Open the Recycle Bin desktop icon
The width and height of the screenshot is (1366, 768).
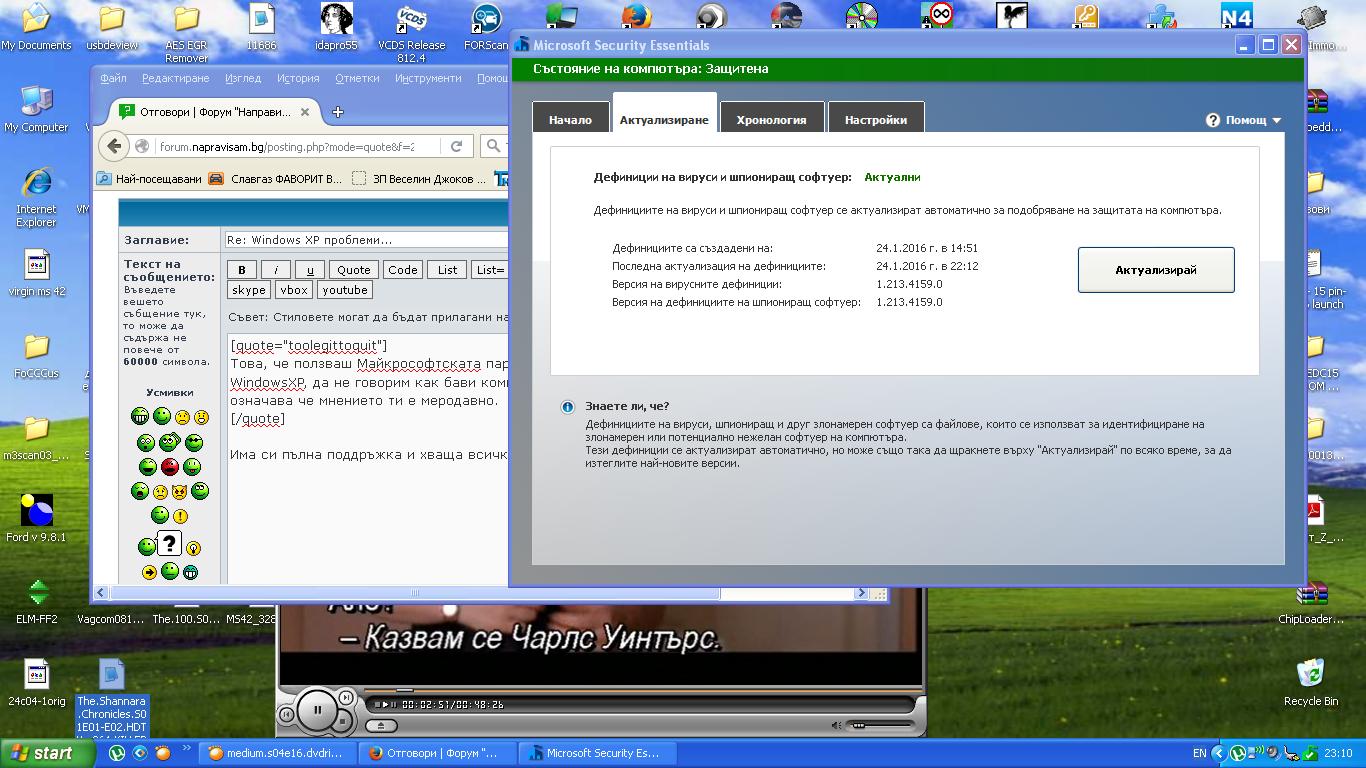tap(1309, 675)
